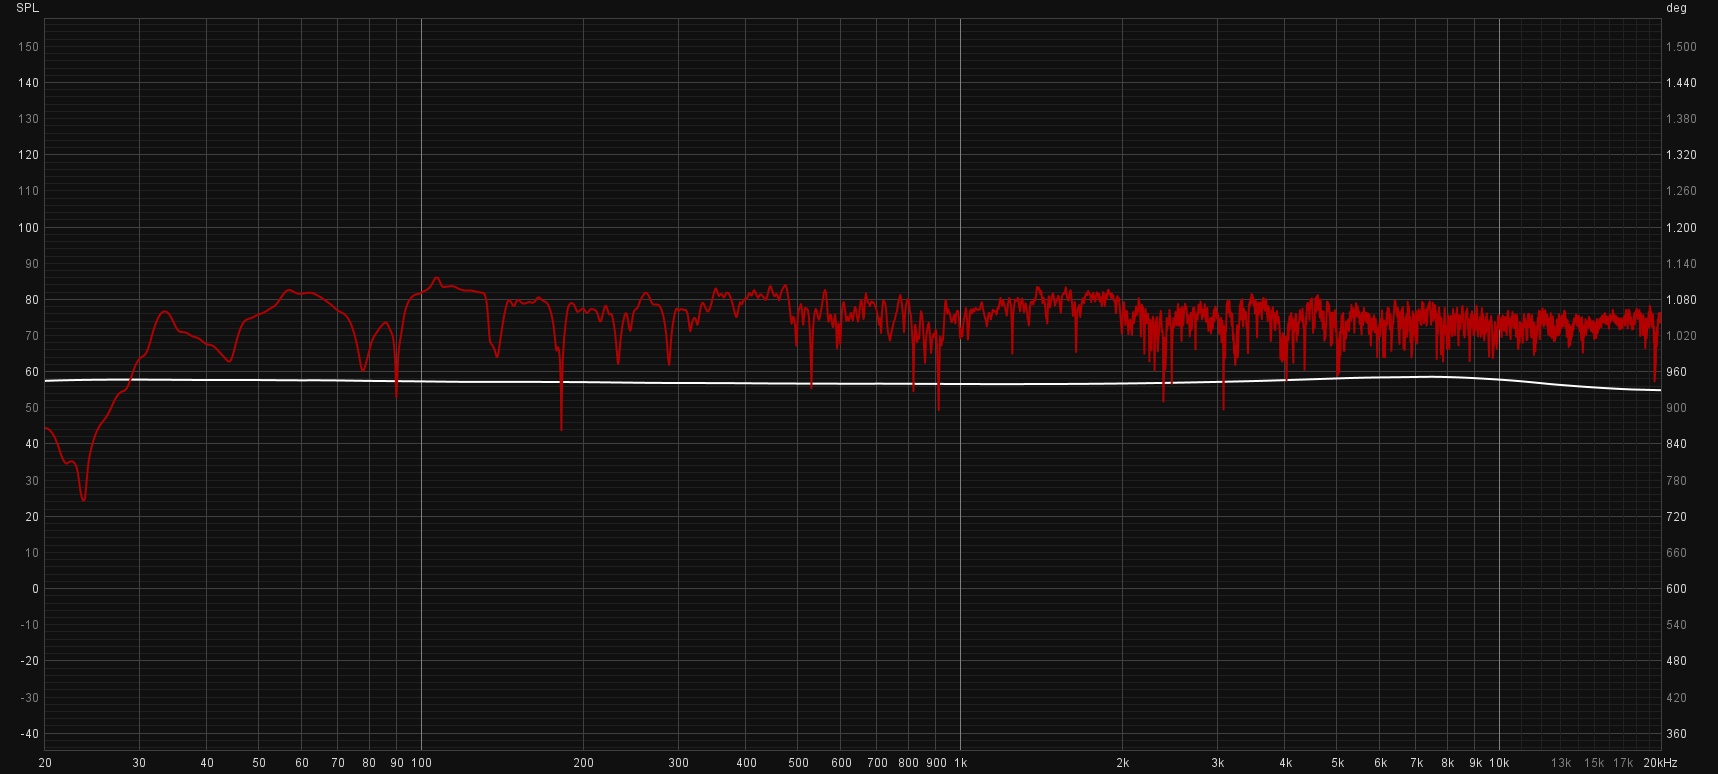Screen dimensions: 1718x774
Task: Select the 1.320 phase axis value
Action: (x=1681, y=155)
